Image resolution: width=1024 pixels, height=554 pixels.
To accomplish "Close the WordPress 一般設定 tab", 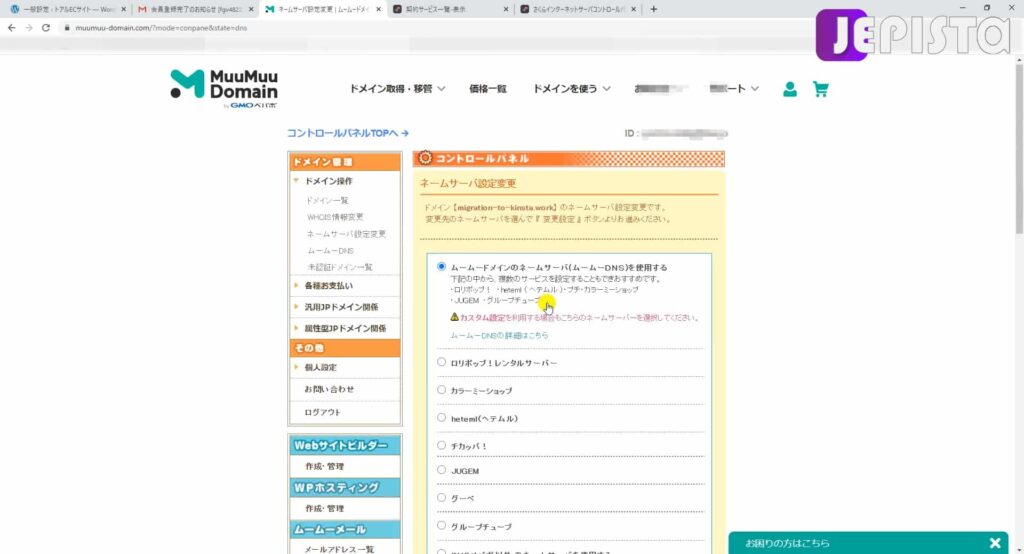I will point(123,9).
